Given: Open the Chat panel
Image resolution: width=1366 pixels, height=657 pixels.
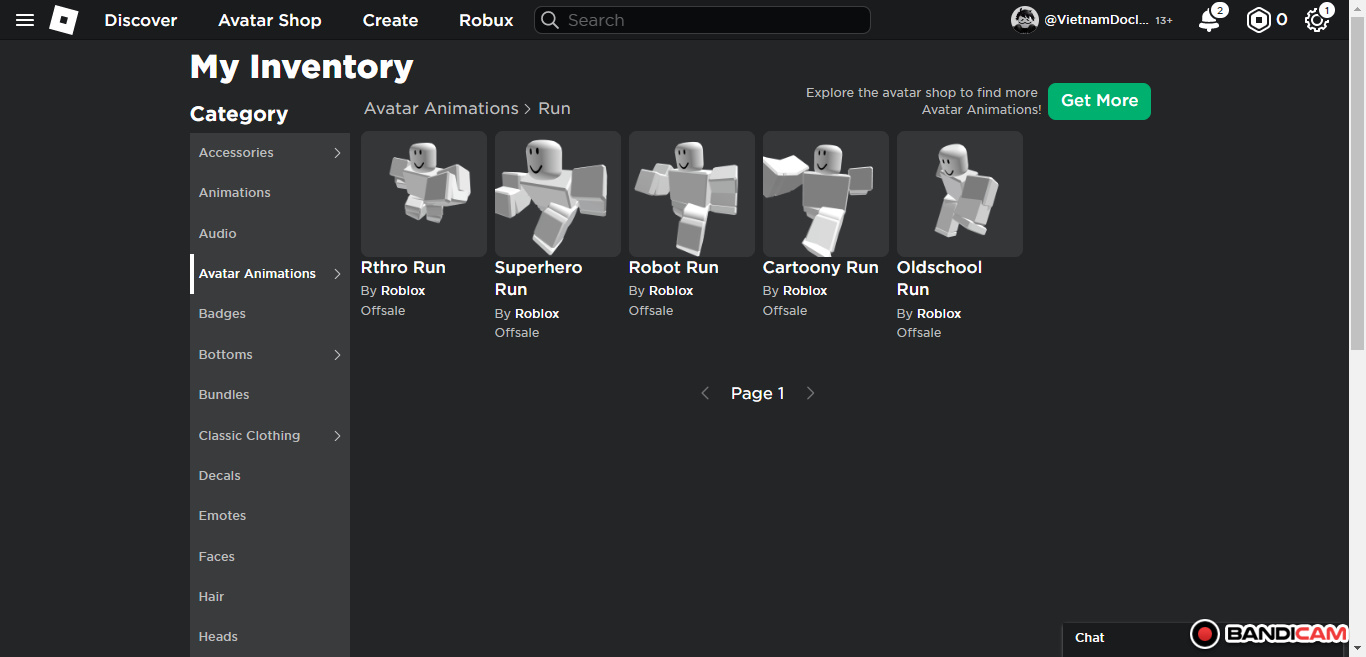Looking at the screenshot, I should [x=1090, y=637].
